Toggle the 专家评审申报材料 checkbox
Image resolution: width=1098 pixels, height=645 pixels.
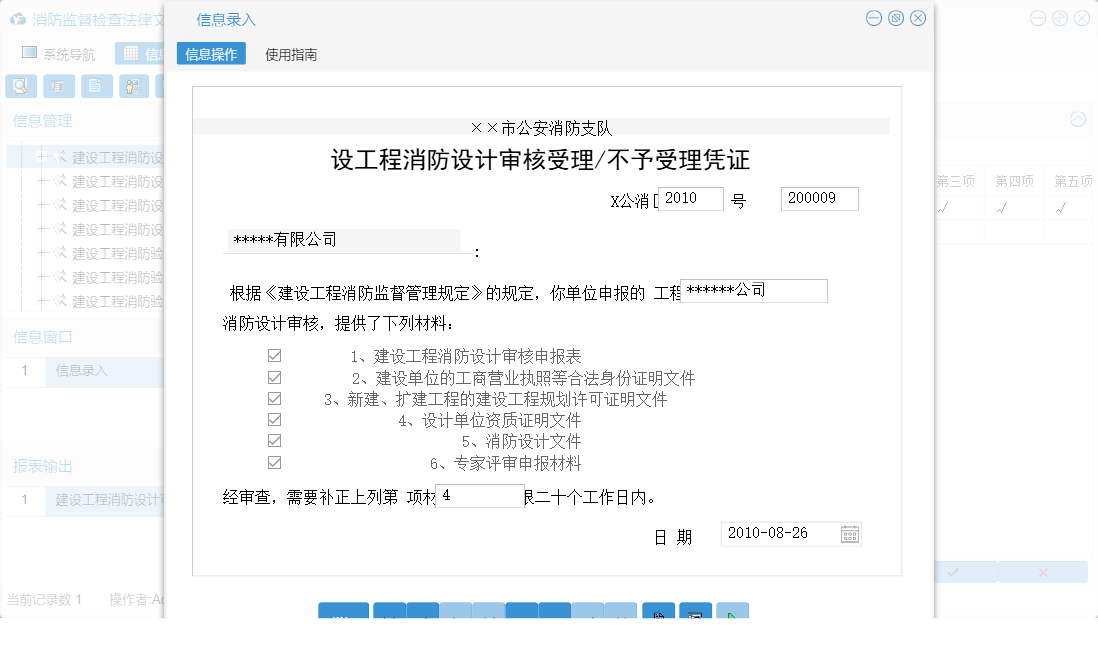[273, 462]
